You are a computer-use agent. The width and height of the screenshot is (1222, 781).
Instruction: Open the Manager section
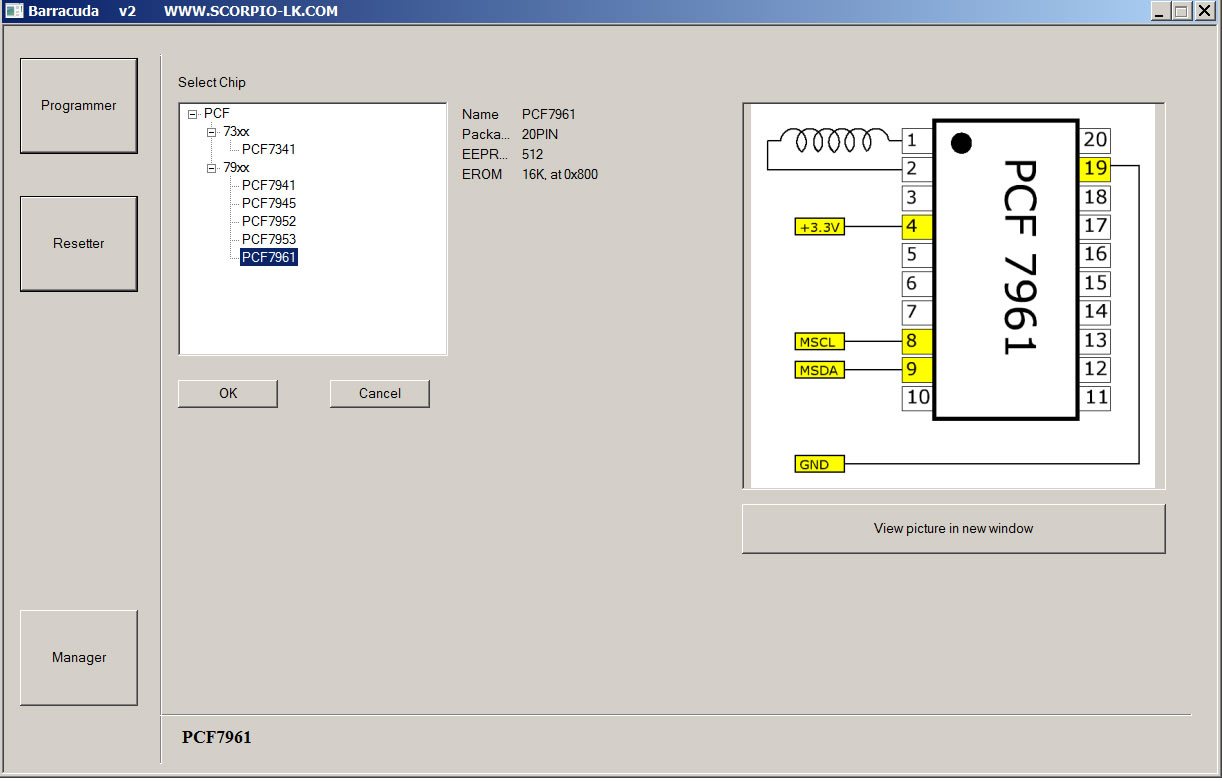(x=78, y=658)
